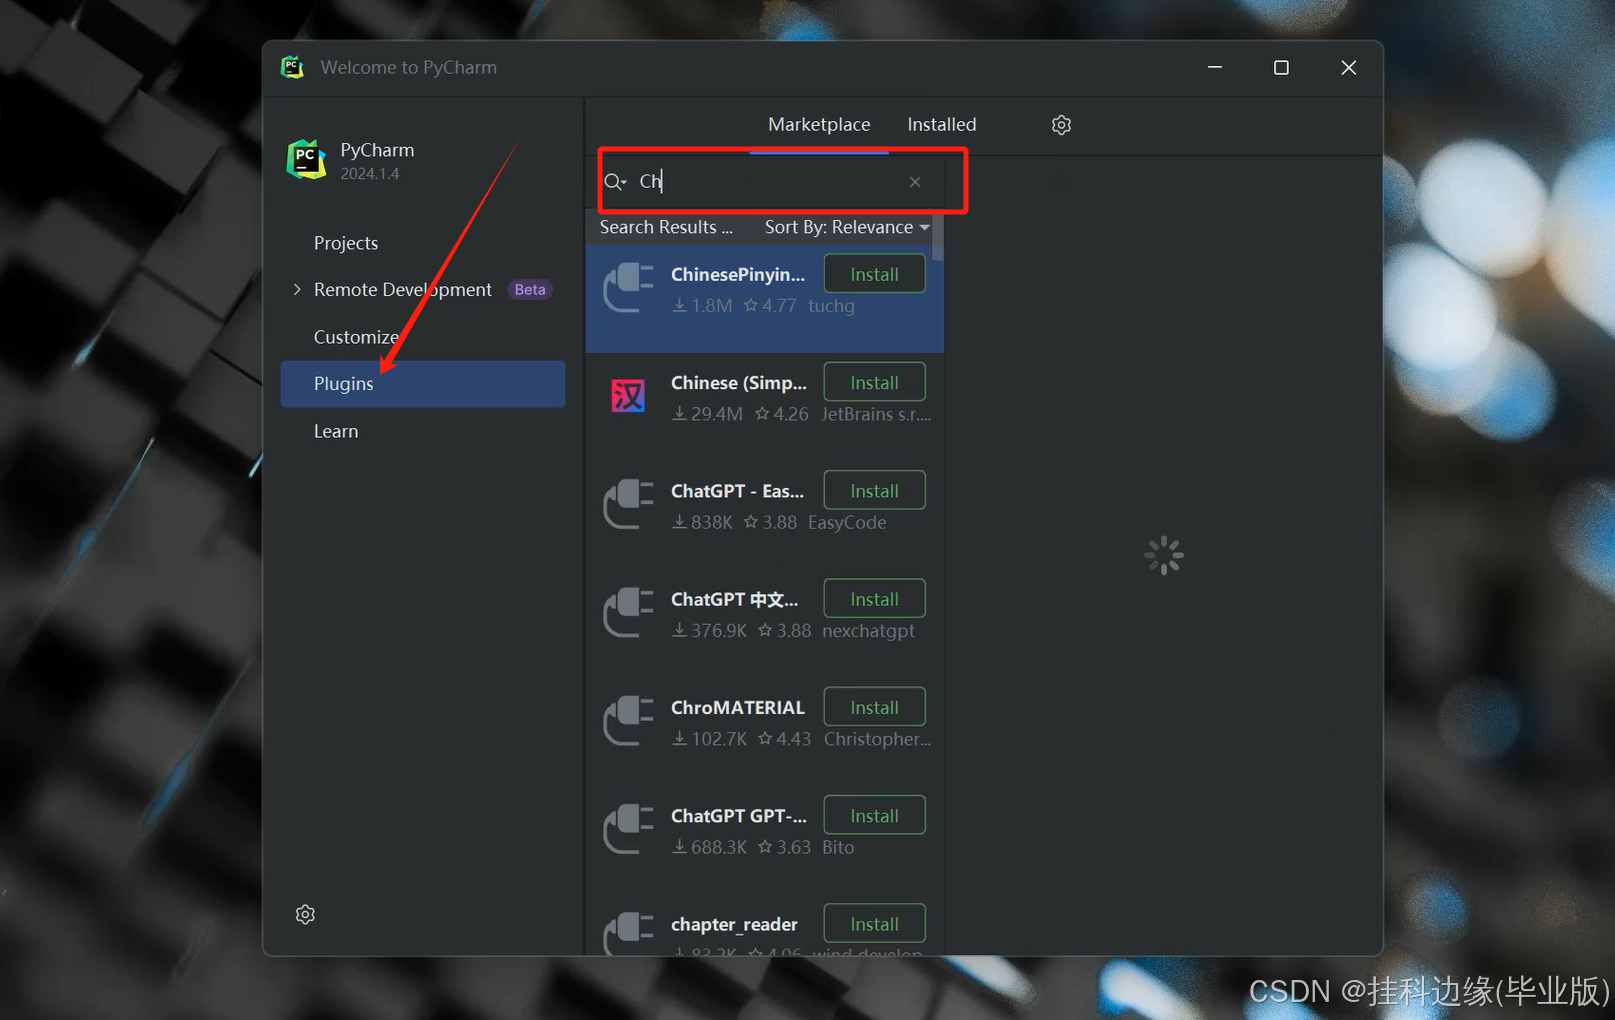This screenshot has width=1615, height=1020.
Task: Click the PyCharm icon in the title bar
Action: (292, 67)
